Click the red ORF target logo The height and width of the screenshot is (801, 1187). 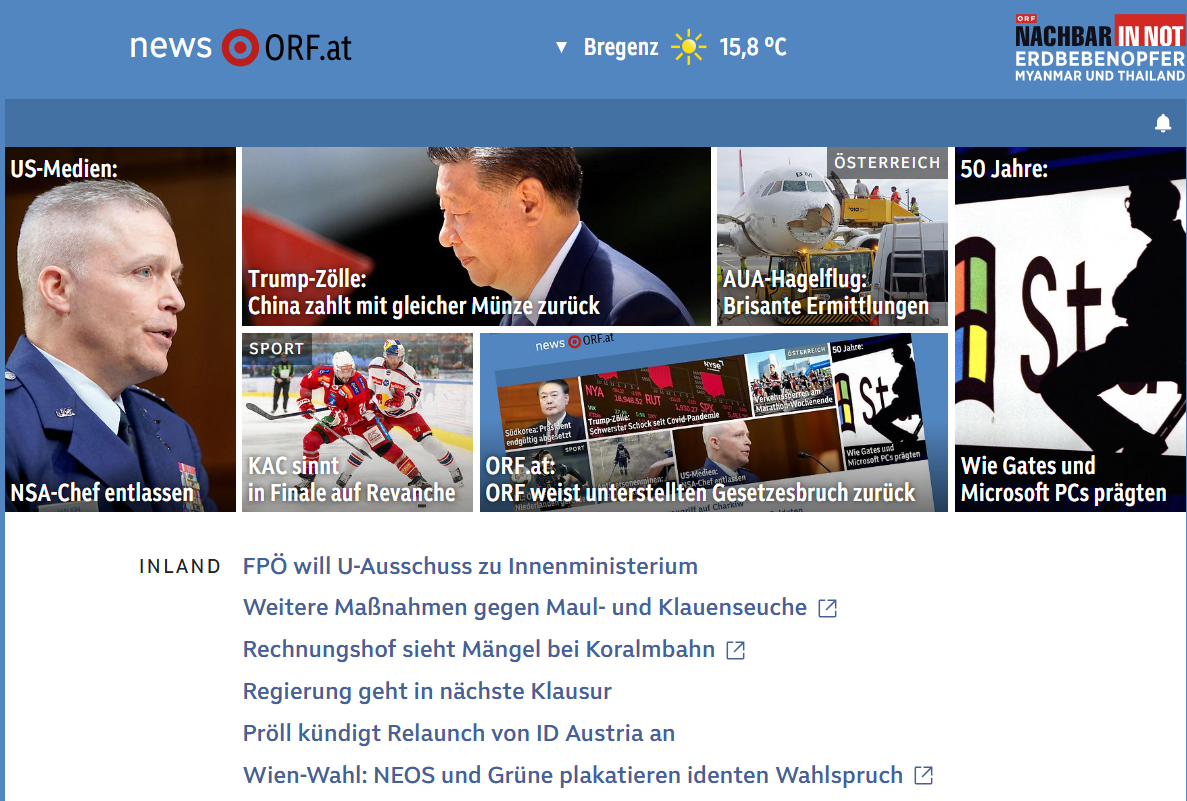click(x=240, y=47)
